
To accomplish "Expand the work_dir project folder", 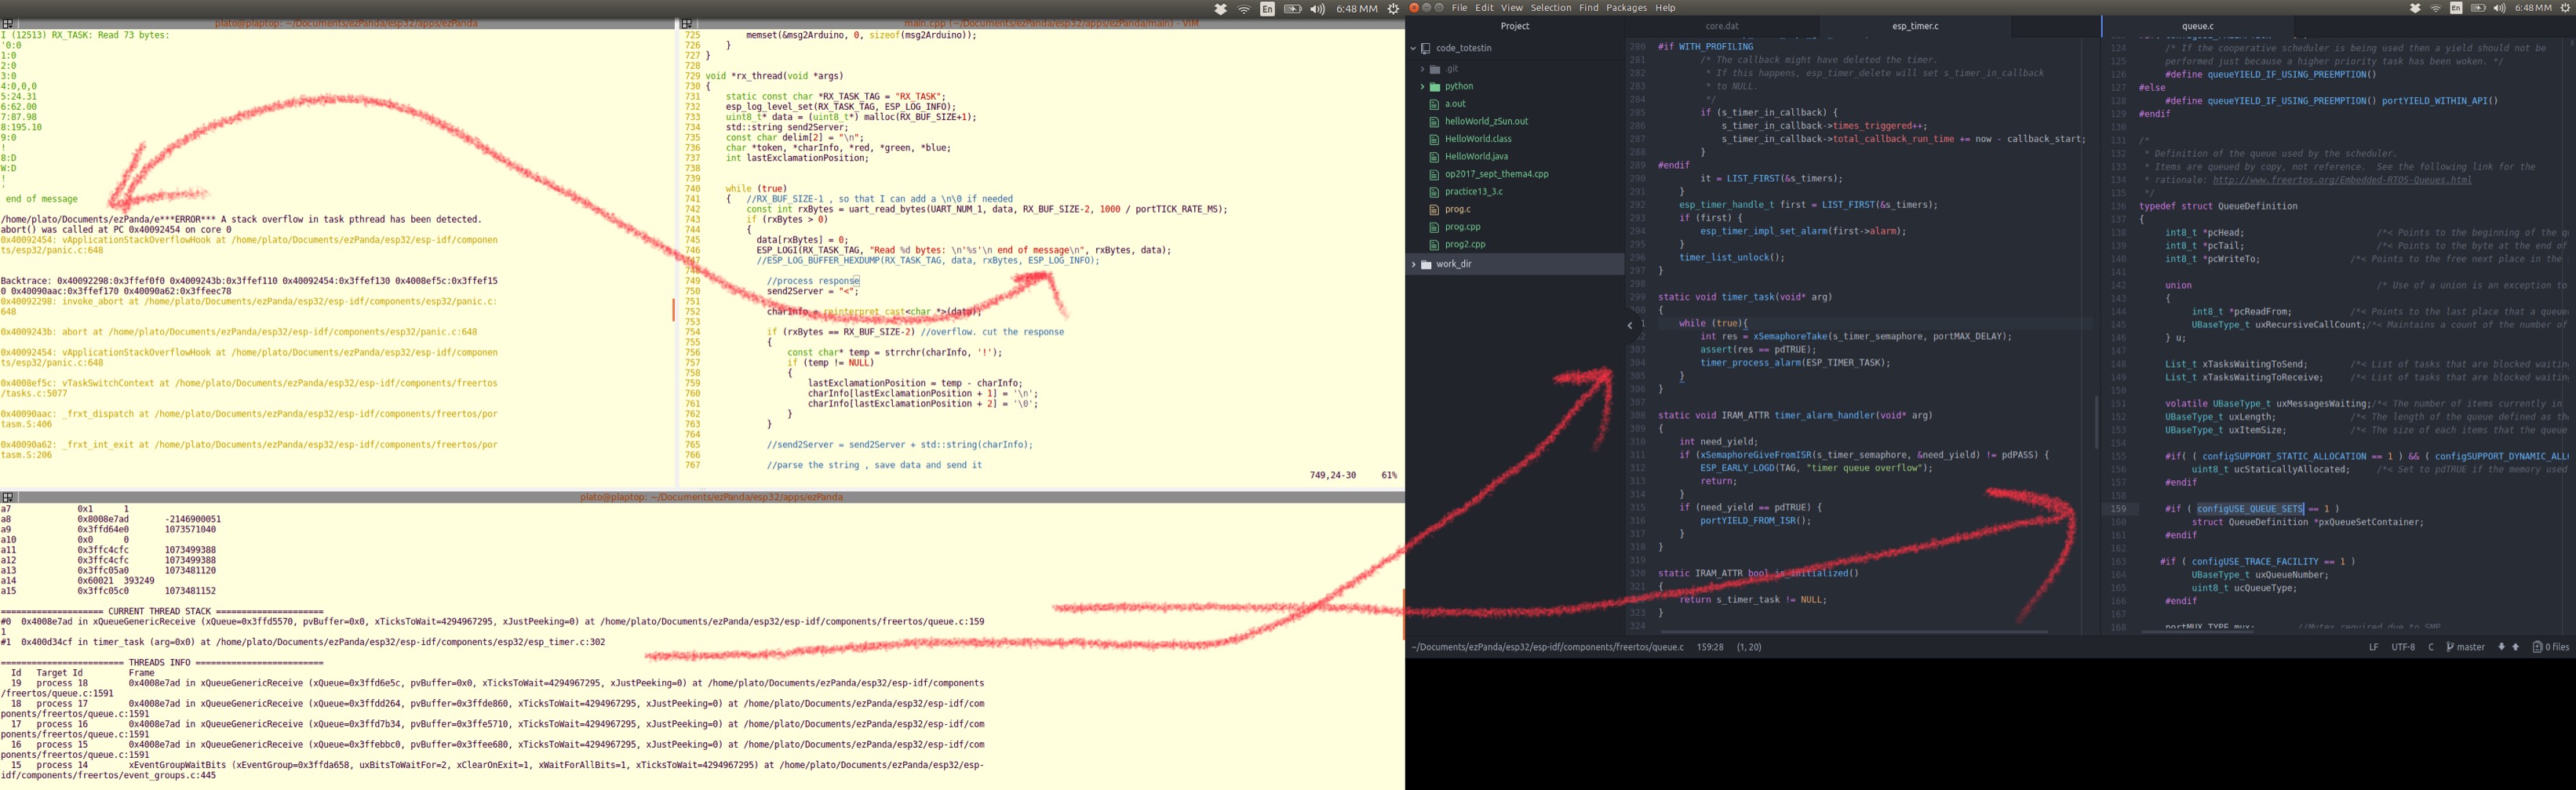I will (1413, 264).
